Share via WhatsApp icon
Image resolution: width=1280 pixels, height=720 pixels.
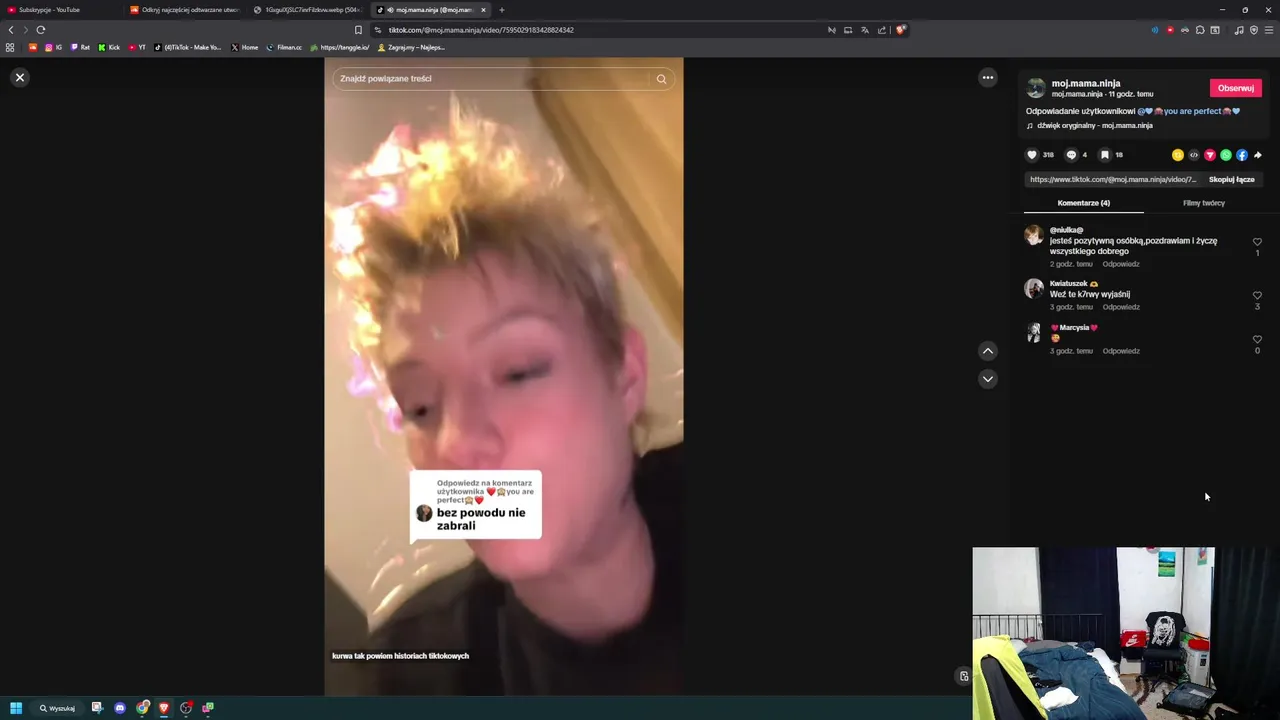tap(1226, 155)
